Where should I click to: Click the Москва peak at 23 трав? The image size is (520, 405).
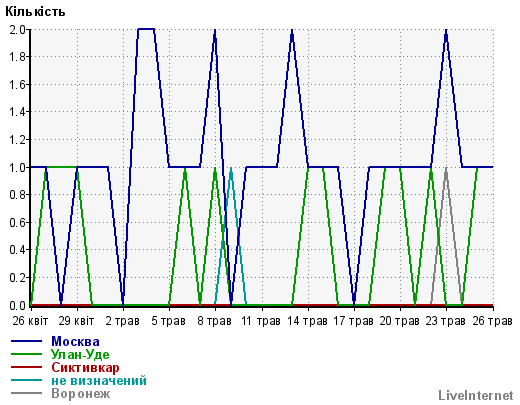pos(446,31)
